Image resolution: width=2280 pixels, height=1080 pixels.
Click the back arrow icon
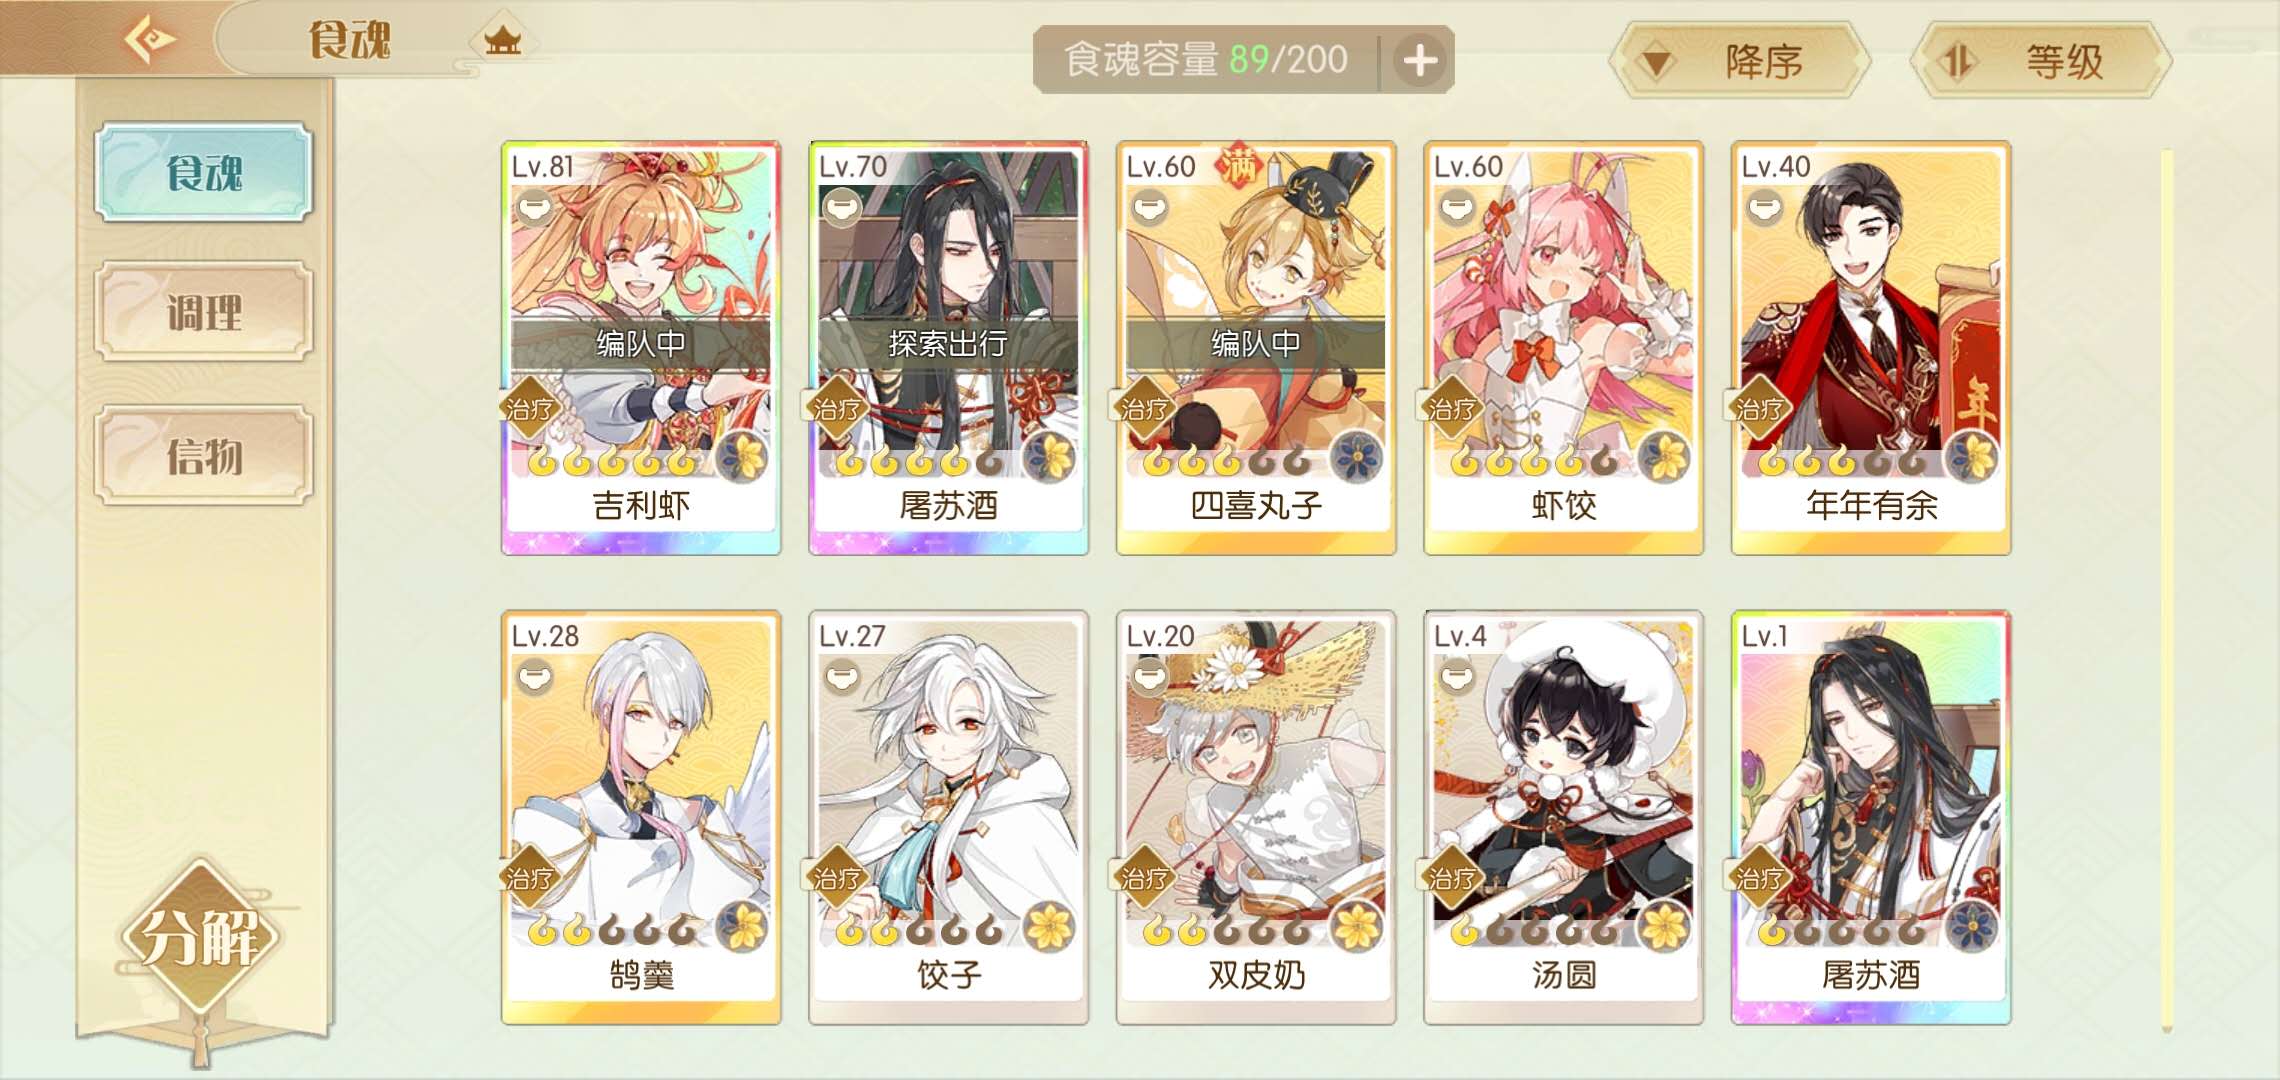(150, 40)
